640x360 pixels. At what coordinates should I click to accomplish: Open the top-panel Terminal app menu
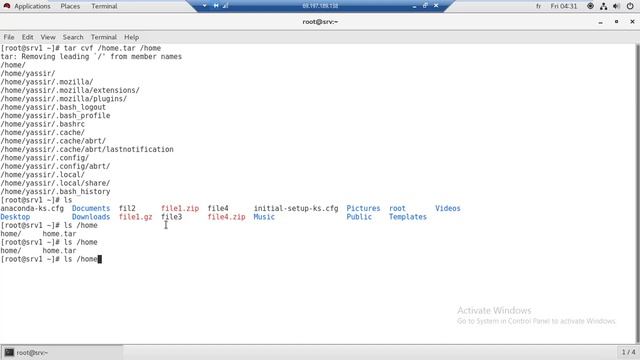(104, 6)
